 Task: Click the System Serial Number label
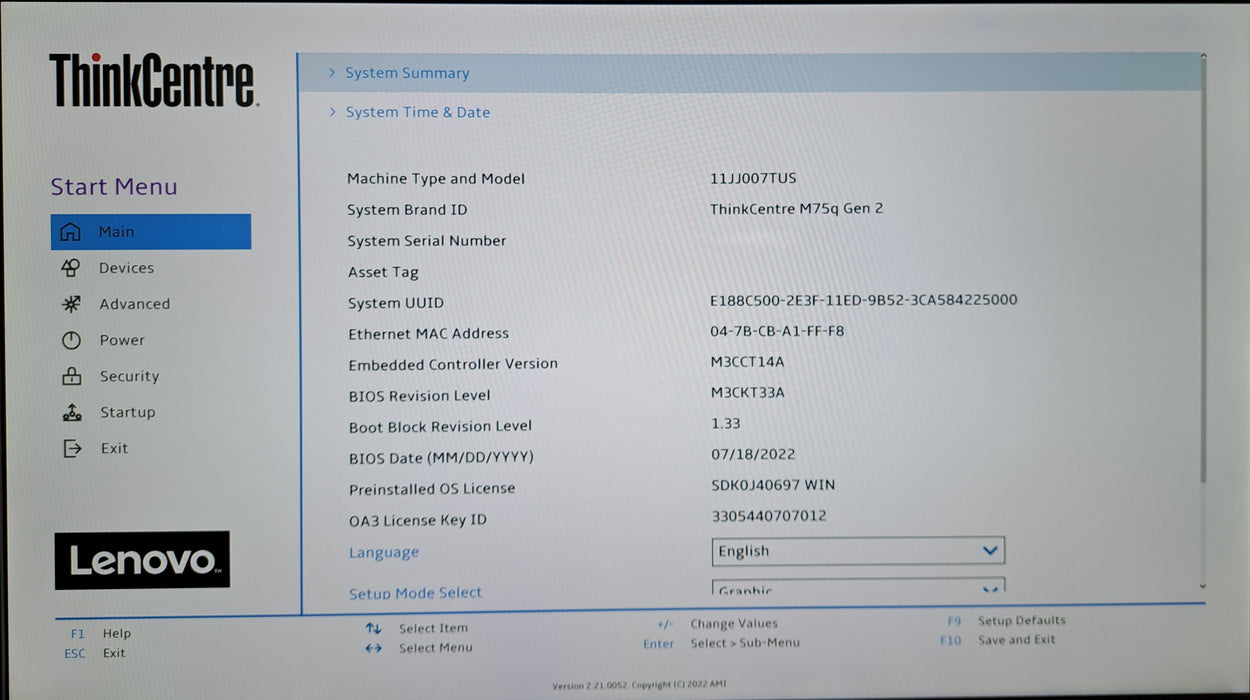pos(427,241)
